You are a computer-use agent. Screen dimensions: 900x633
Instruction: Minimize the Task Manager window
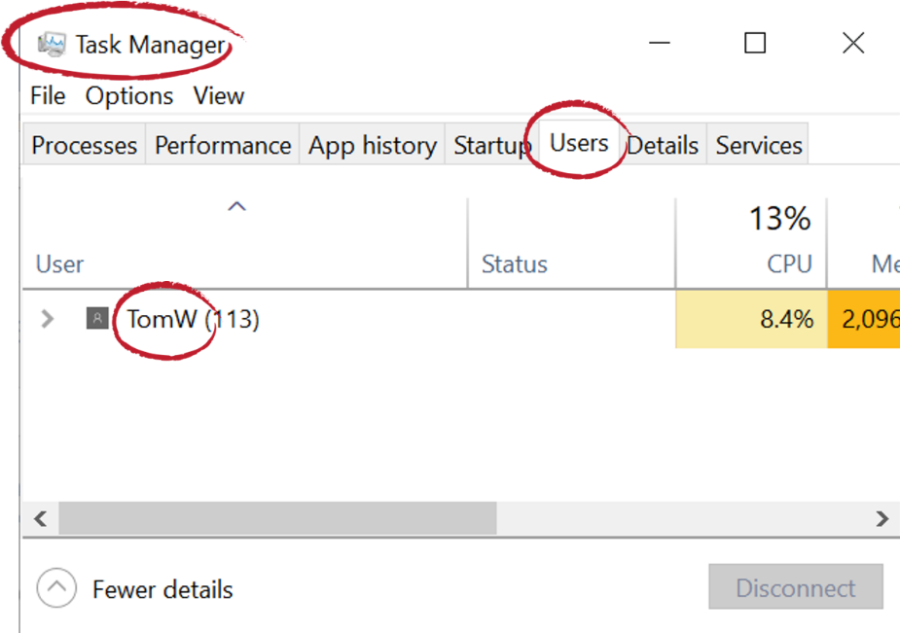pos(660,43)
